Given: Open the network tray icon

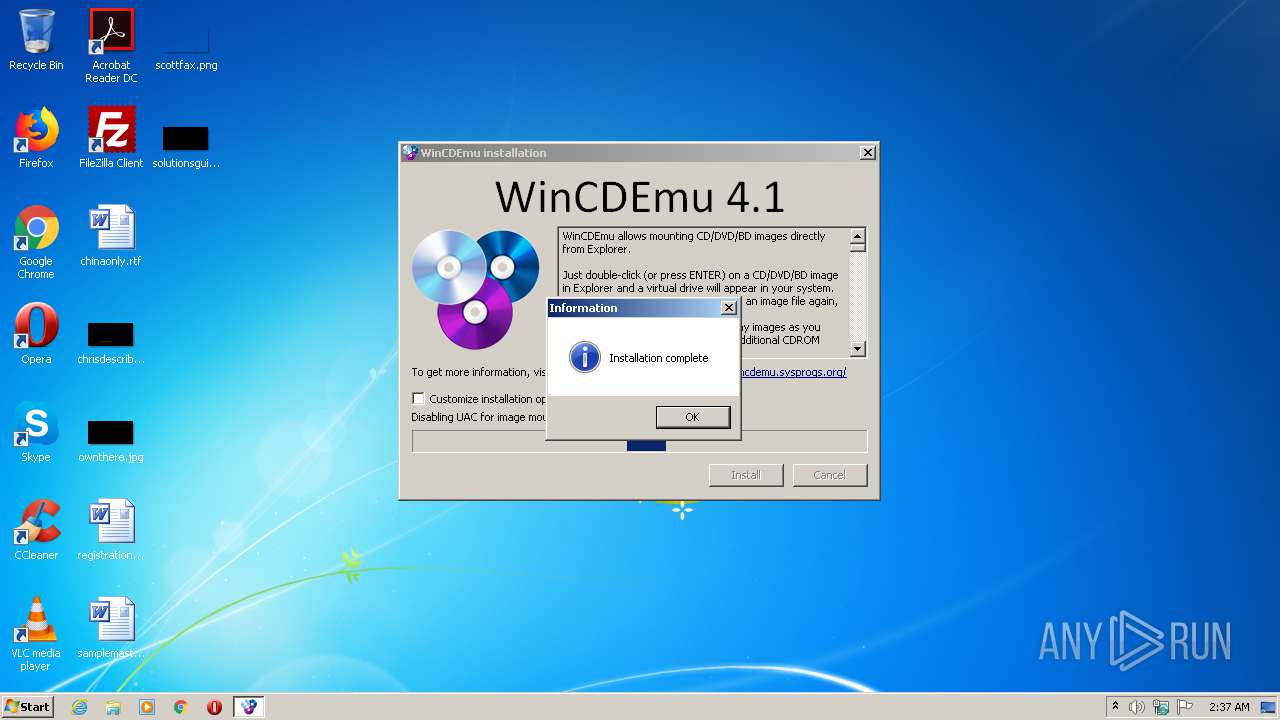Looking at the screenshot, I should [1161, 707].
